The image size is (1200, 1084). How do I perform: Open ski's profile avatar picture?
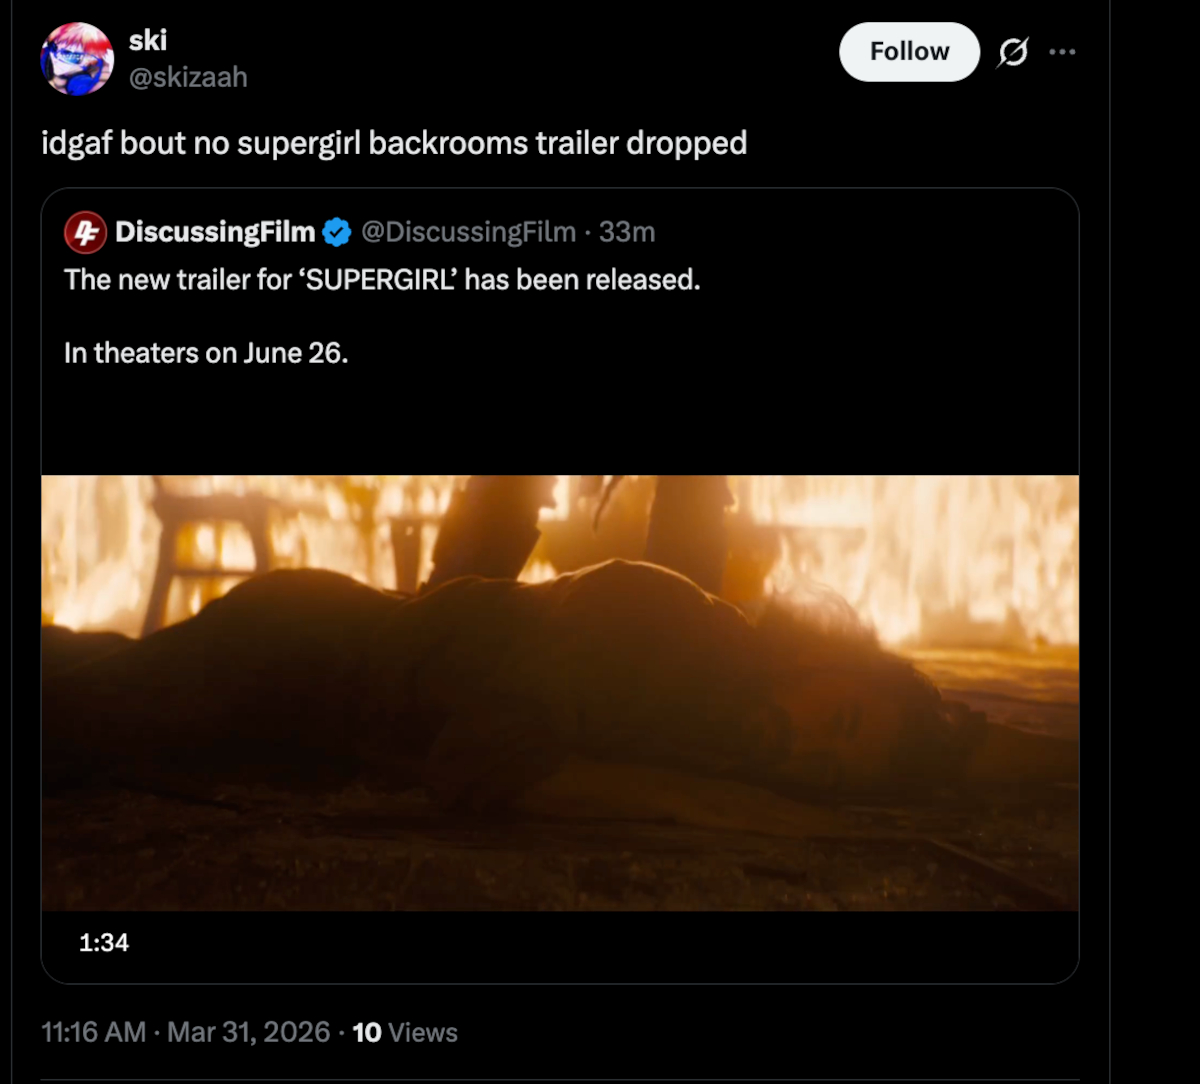tap(77, 59)
